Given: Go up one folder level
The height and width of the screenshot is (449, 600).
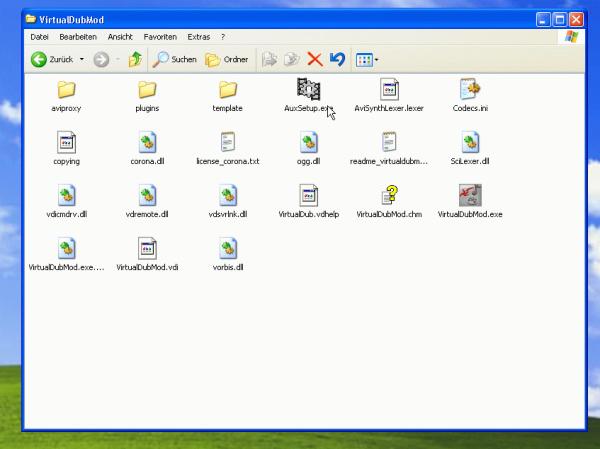Looking at the screenshot, I should (x=135, y=59).
